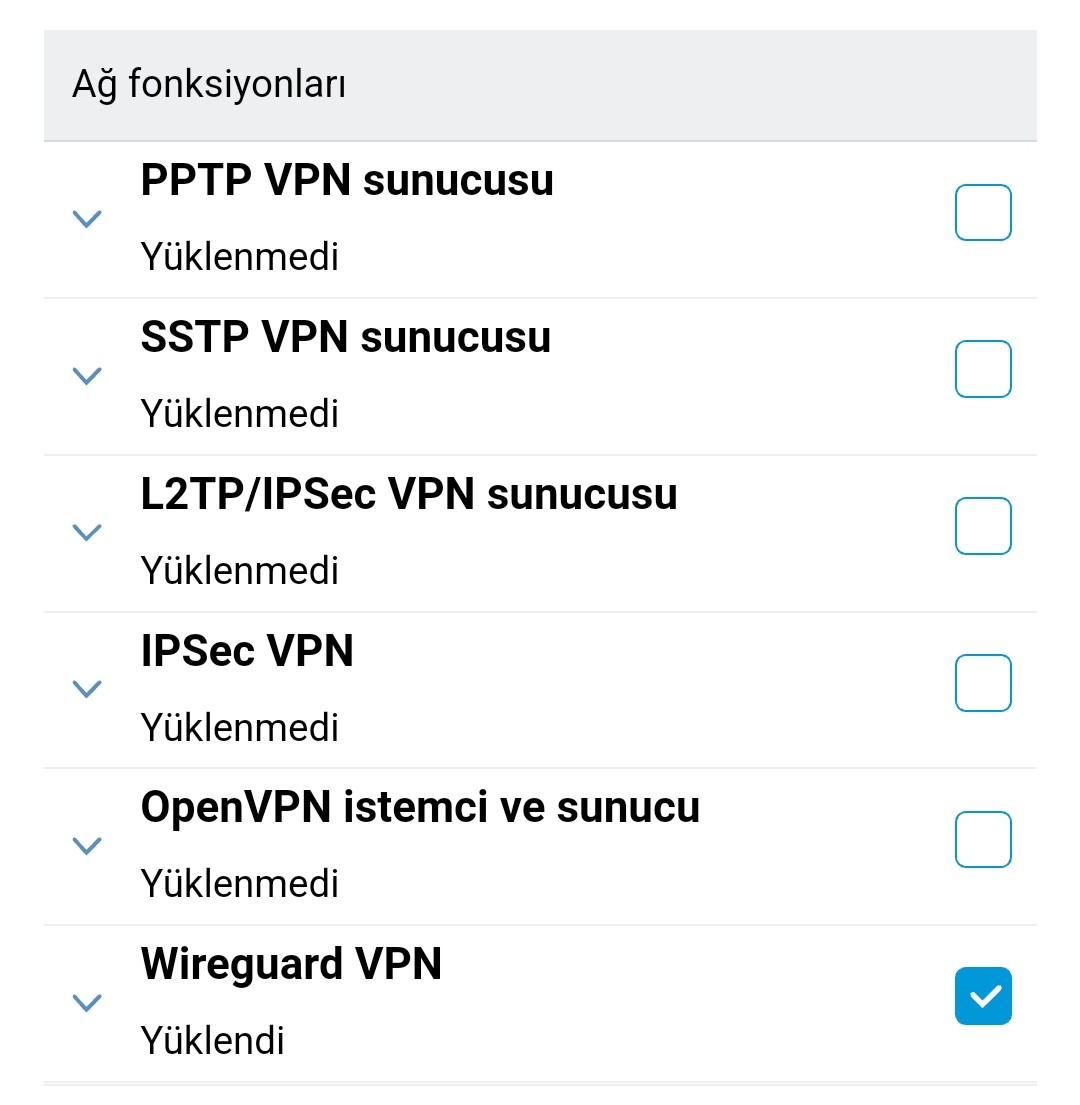The width and height of the screenshot is (1080, 1105).
Task: Open the PPTP VPN sunucusu title
Action: pyautogui.click(x=347, y=180)
